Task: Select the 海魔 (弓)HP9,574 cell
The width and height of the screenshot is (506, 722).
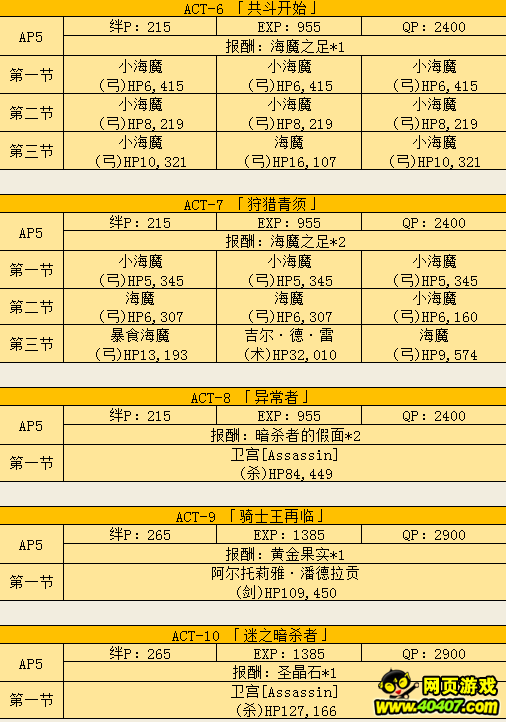Action: tap(434, 344)
